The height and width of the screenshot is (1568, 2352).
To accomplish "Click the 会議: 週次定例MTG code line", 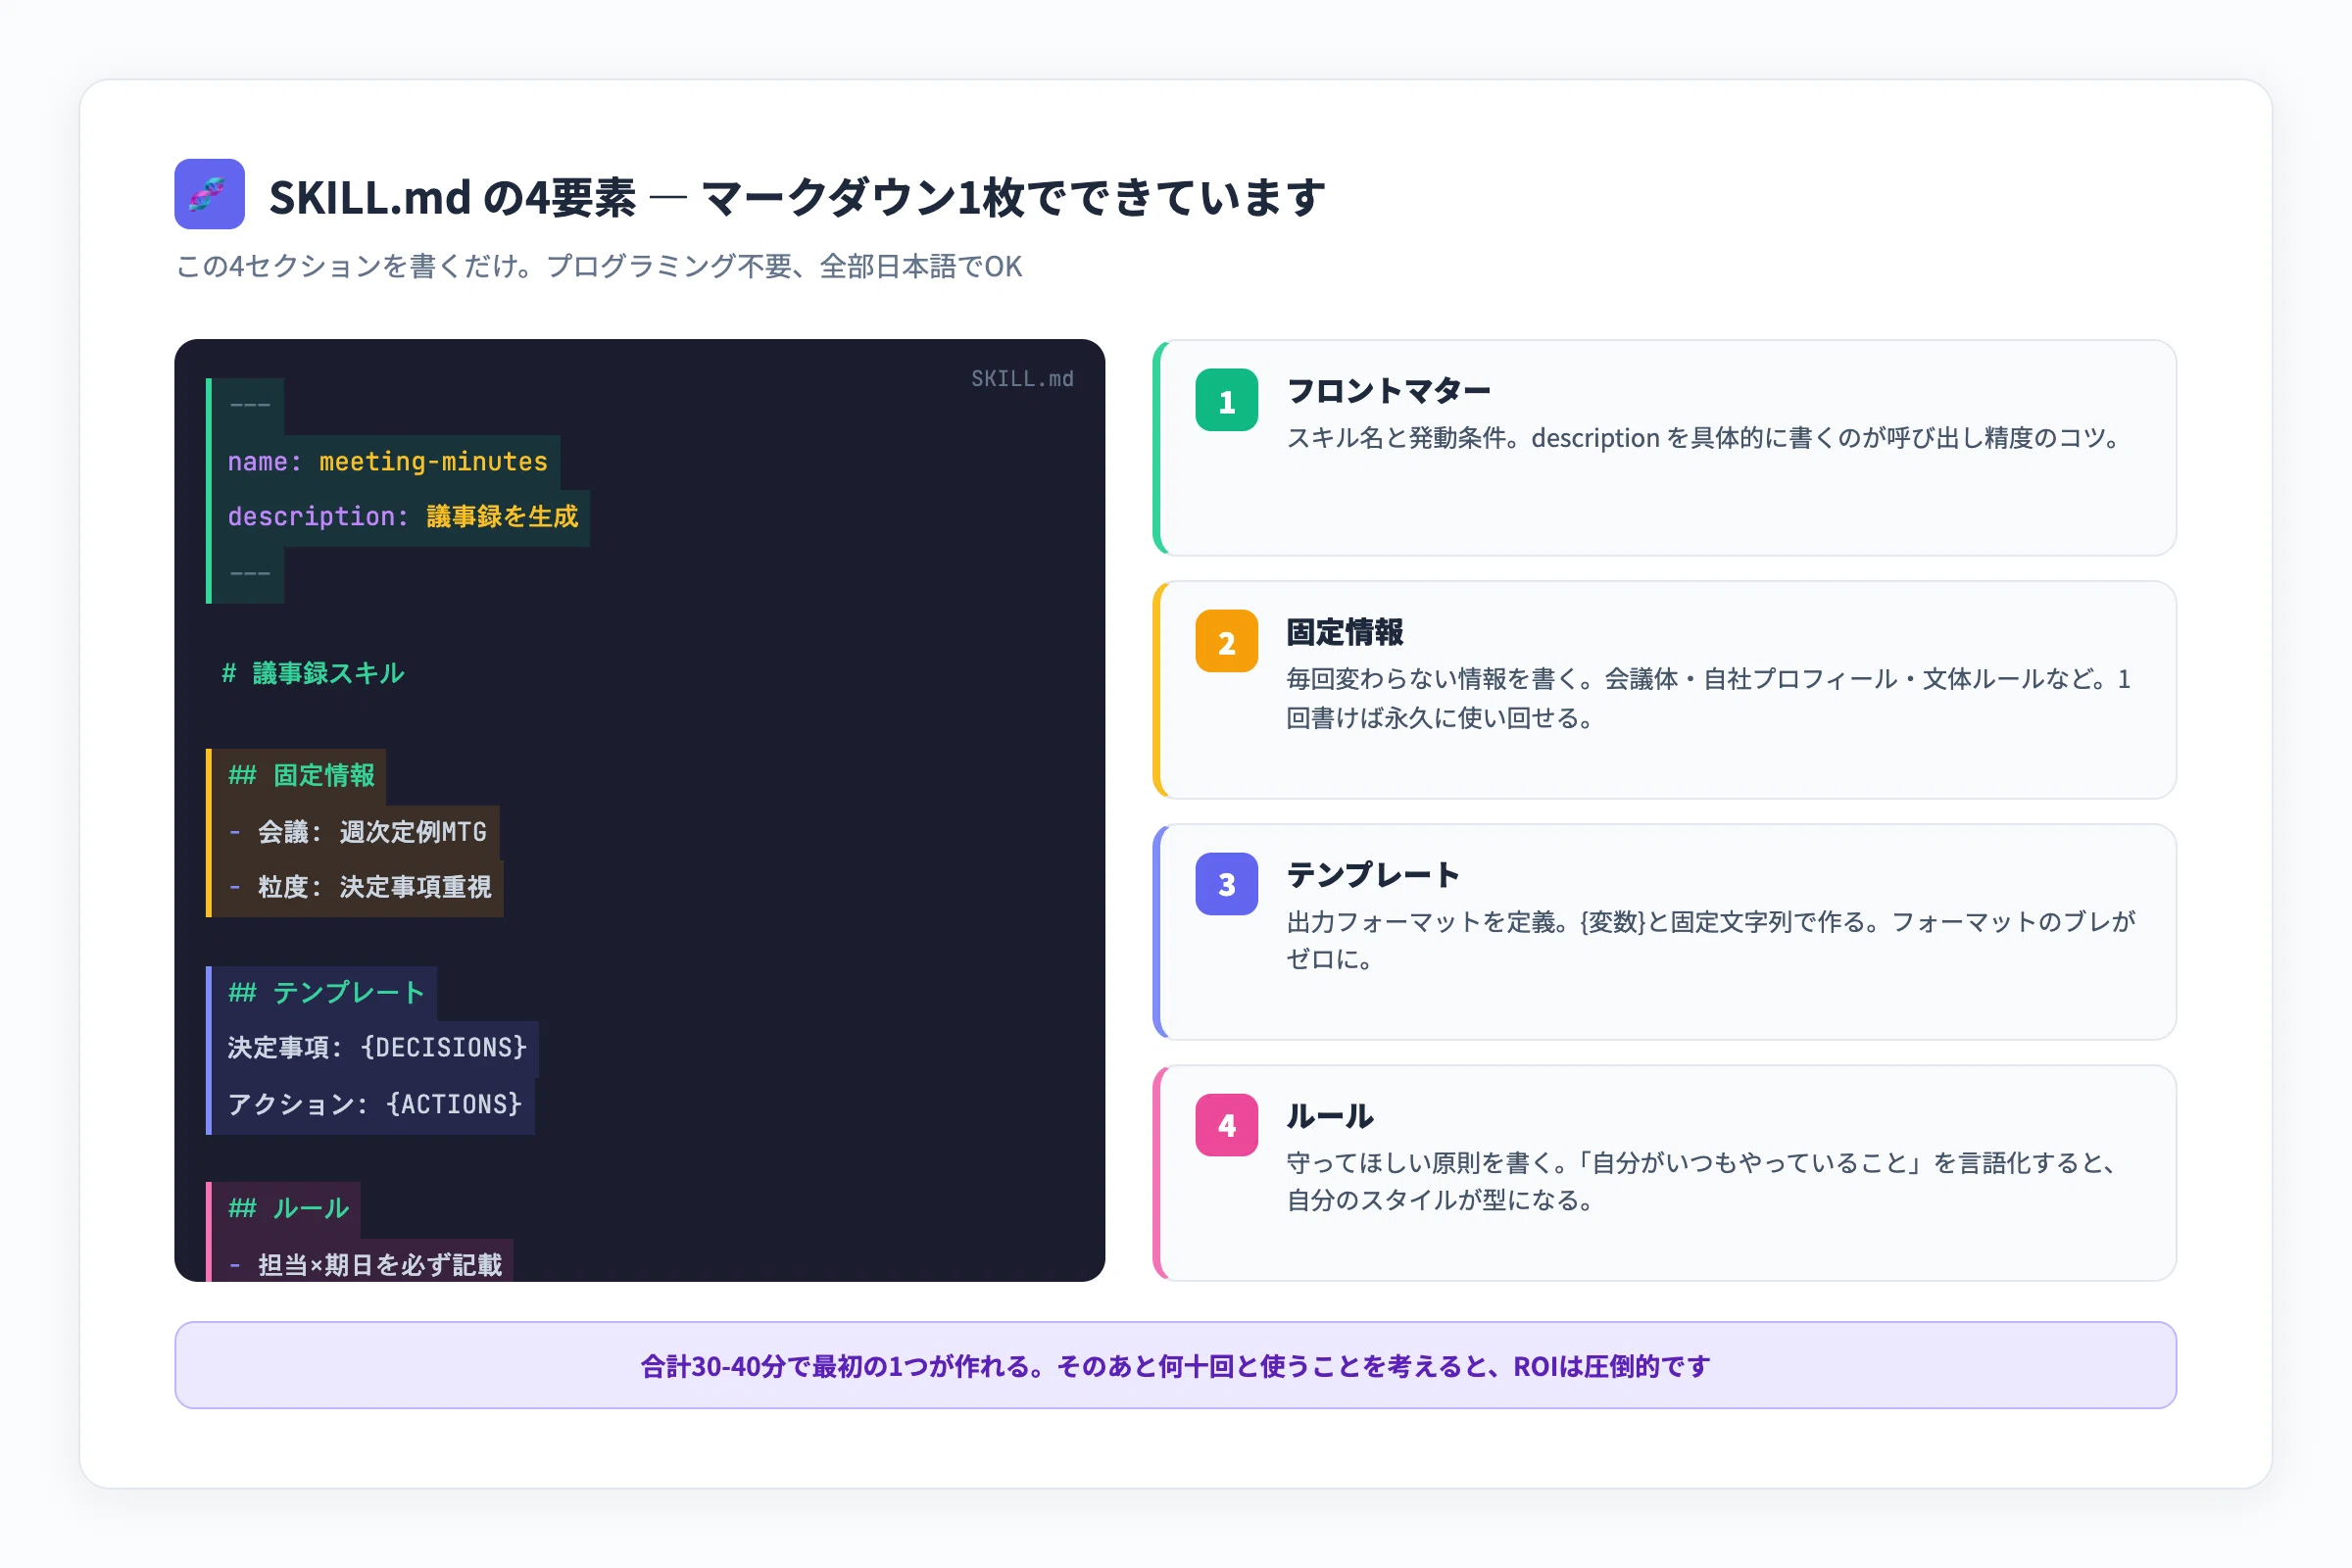I will [358, 832].
